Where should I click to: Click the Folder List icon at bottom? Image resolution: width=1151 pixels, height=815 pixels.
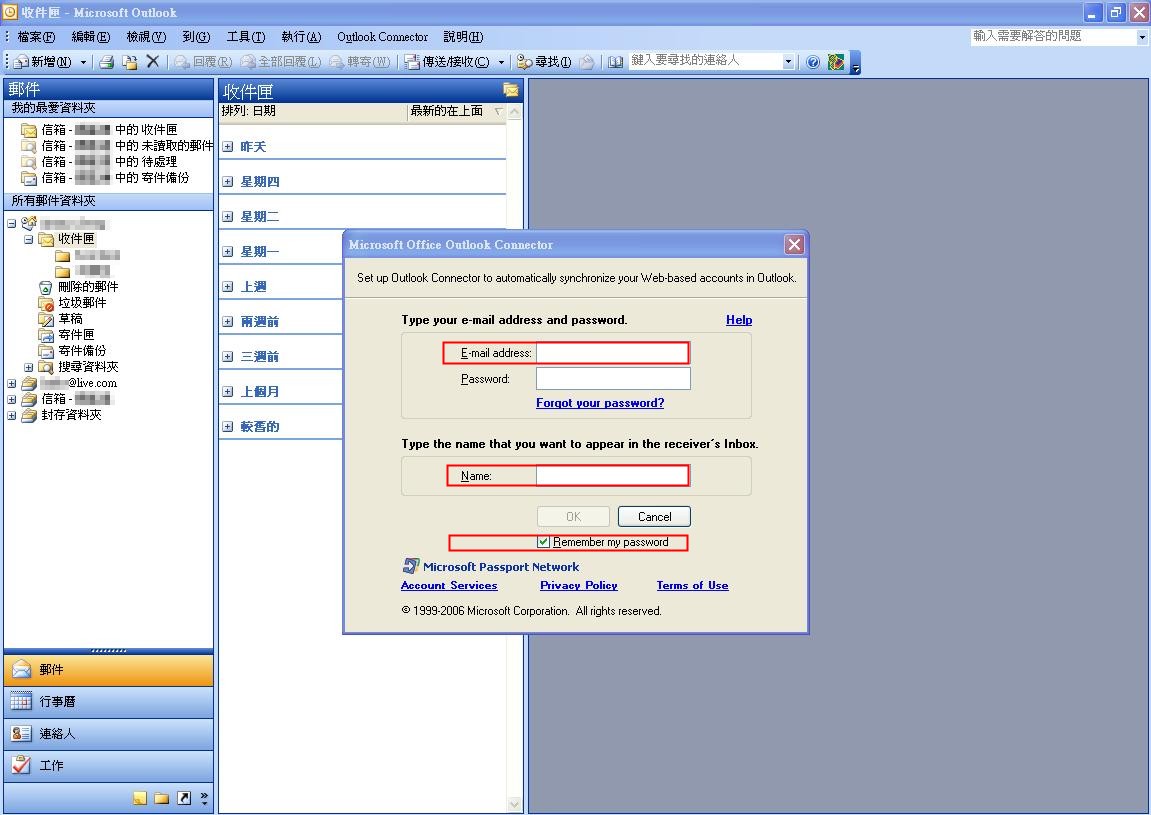[161, 798]
